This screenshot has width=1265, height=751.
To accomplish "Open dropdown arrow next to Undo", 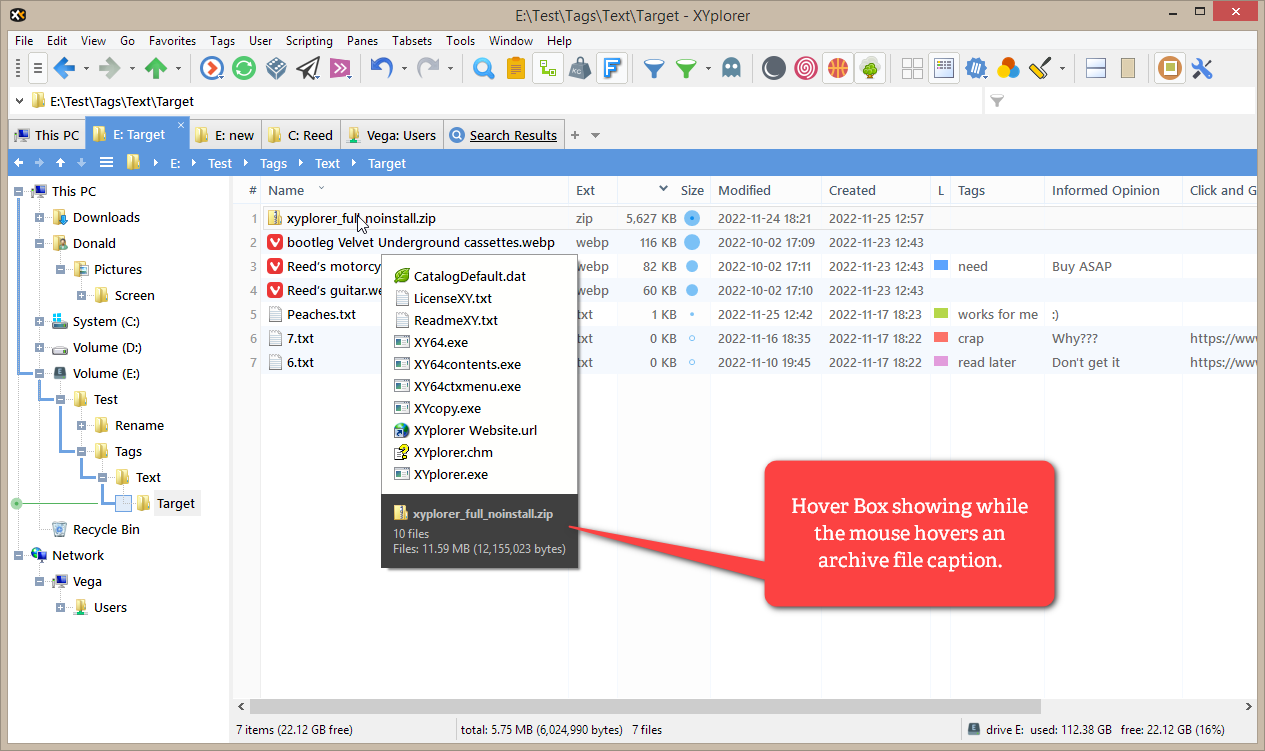I will 405,69.
